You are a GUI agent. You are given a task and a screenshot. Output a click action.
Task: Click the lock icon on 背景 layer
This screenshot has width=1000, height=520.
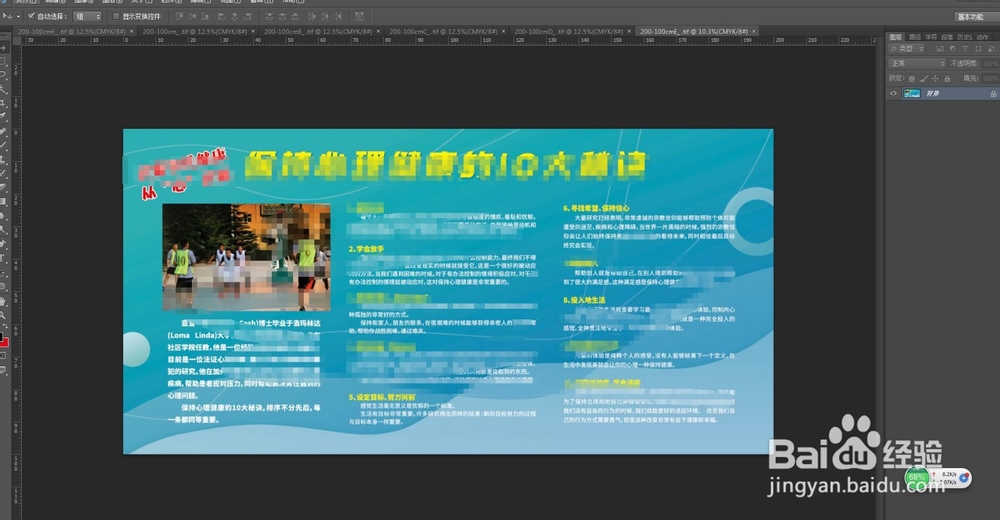click(994, 93)
